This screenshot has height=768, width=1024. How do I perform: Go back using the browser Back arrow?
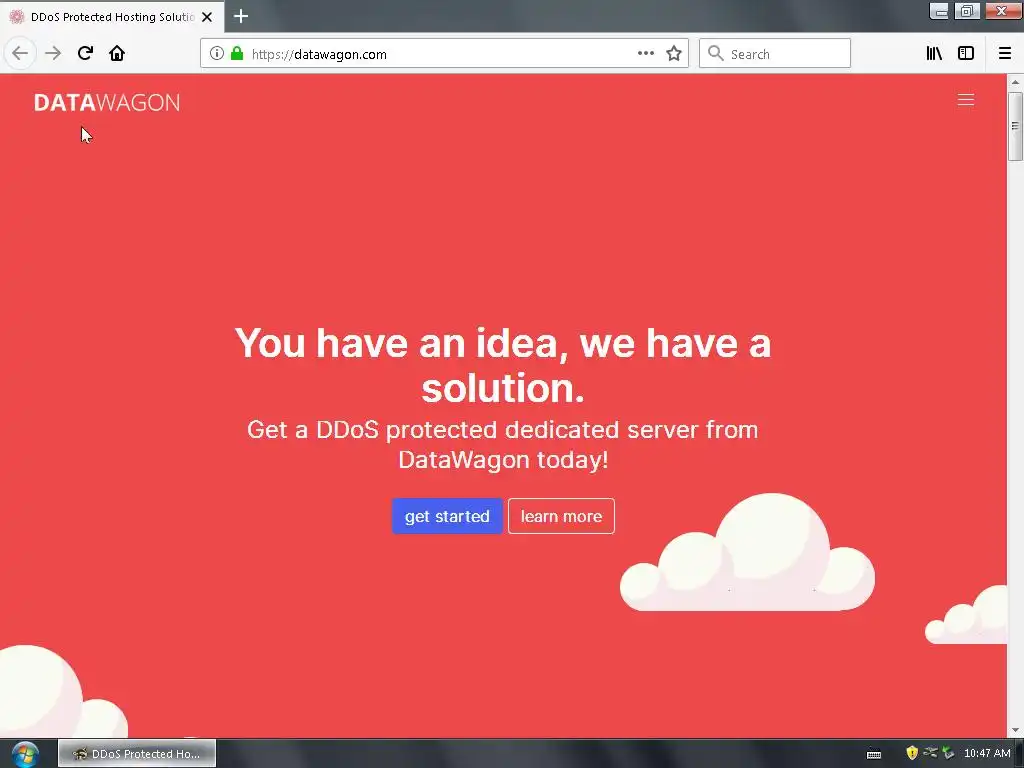click(x=20, y=53)
